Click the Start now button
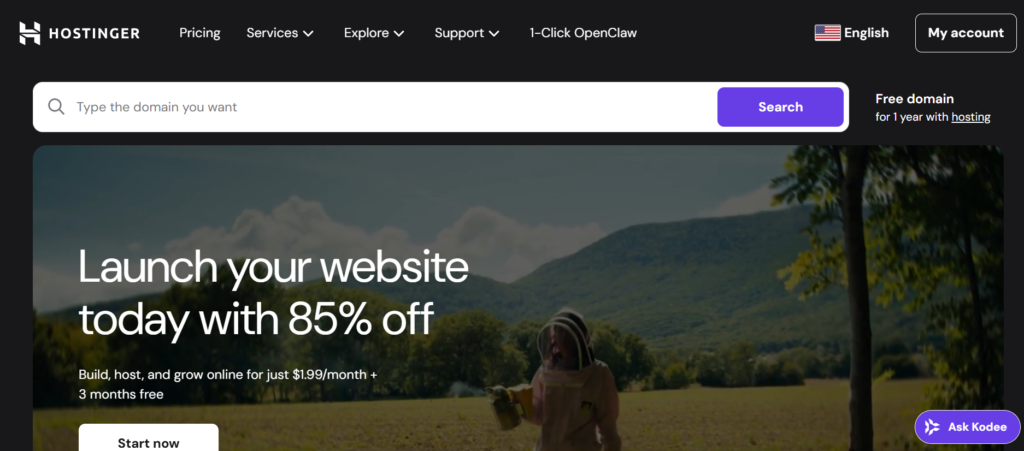 point(148,441)
